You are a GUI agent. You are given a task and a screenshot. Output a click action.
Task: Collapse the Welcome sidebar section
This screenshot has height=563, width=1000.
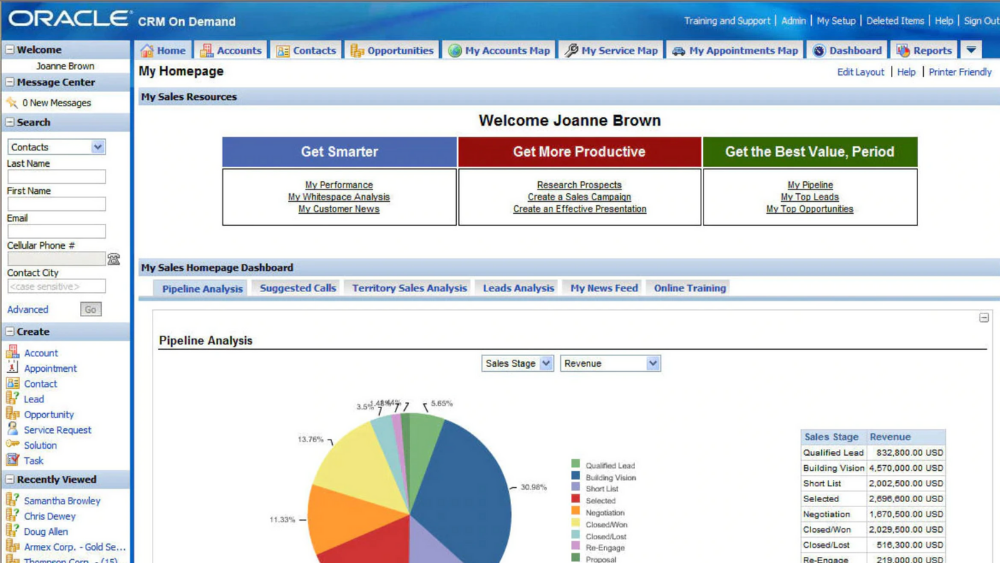(10, 49)
